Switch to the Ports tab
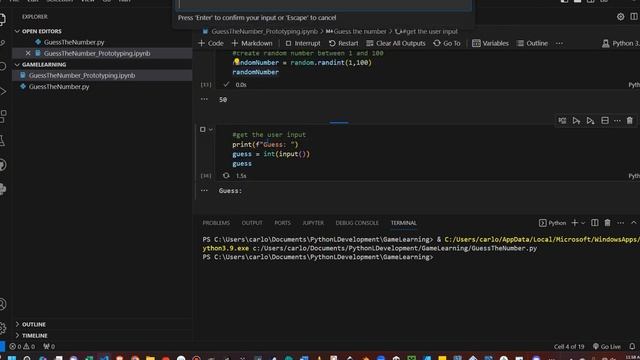 click(282, 223)
